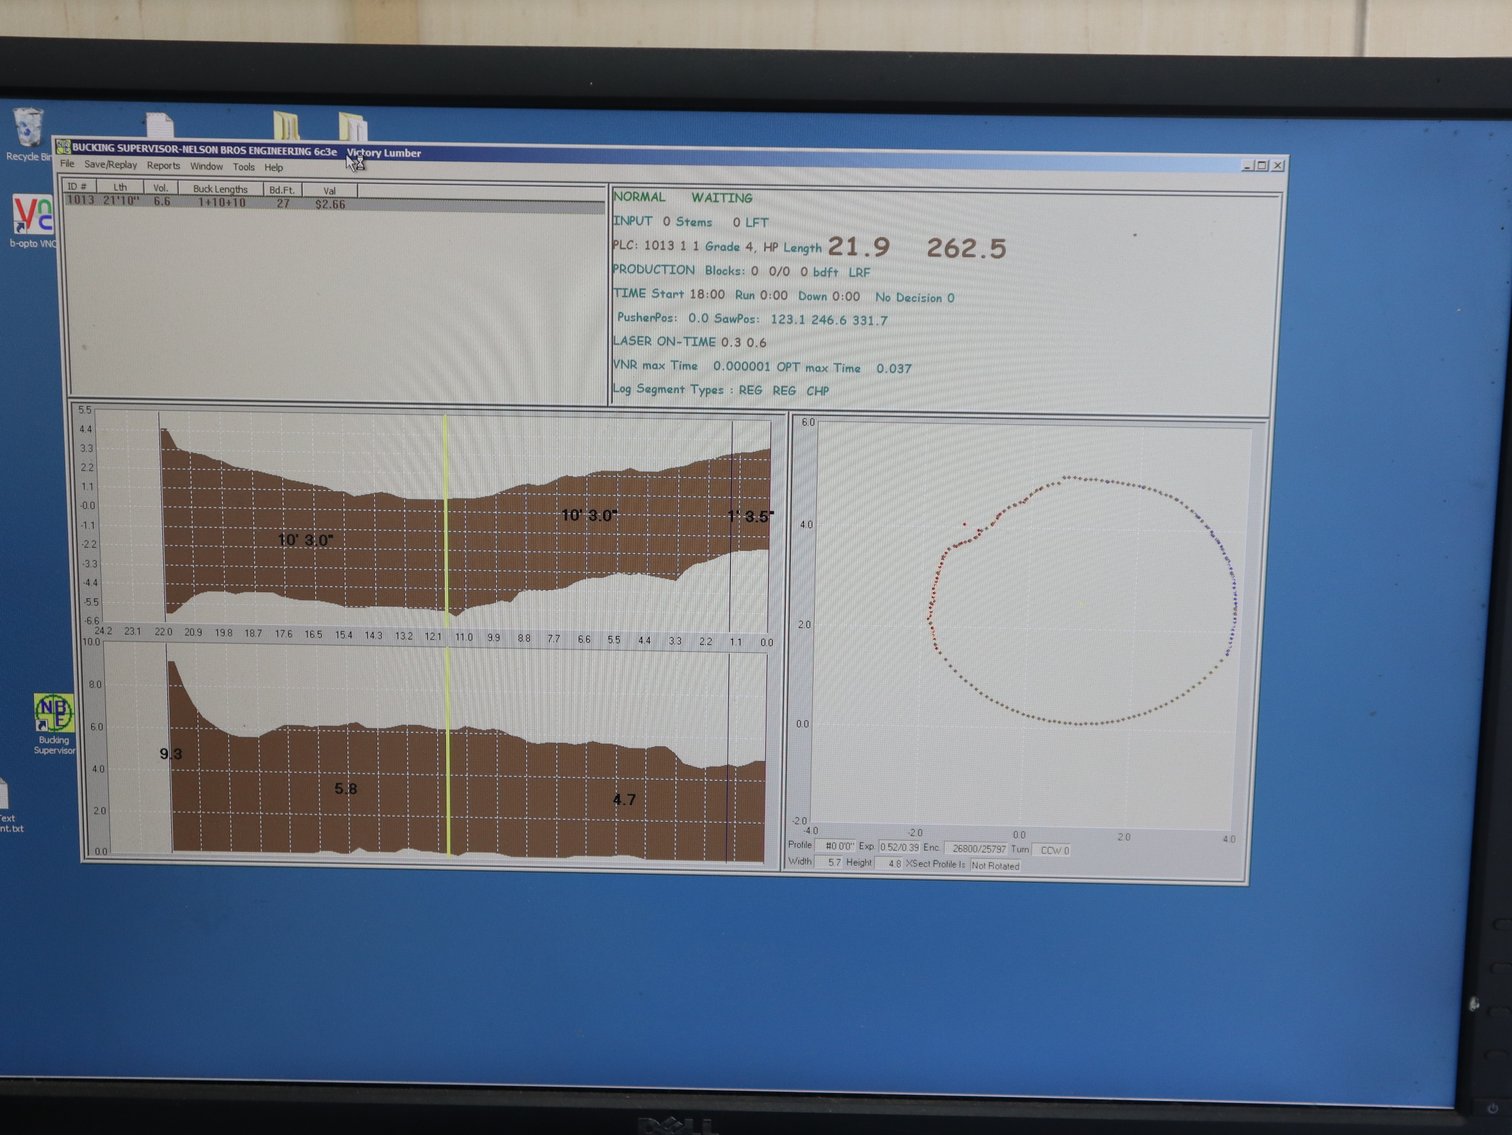Open the Recycle Bin desktop icon
This screenshot has height=1135, width=1512.
(28, 130)
